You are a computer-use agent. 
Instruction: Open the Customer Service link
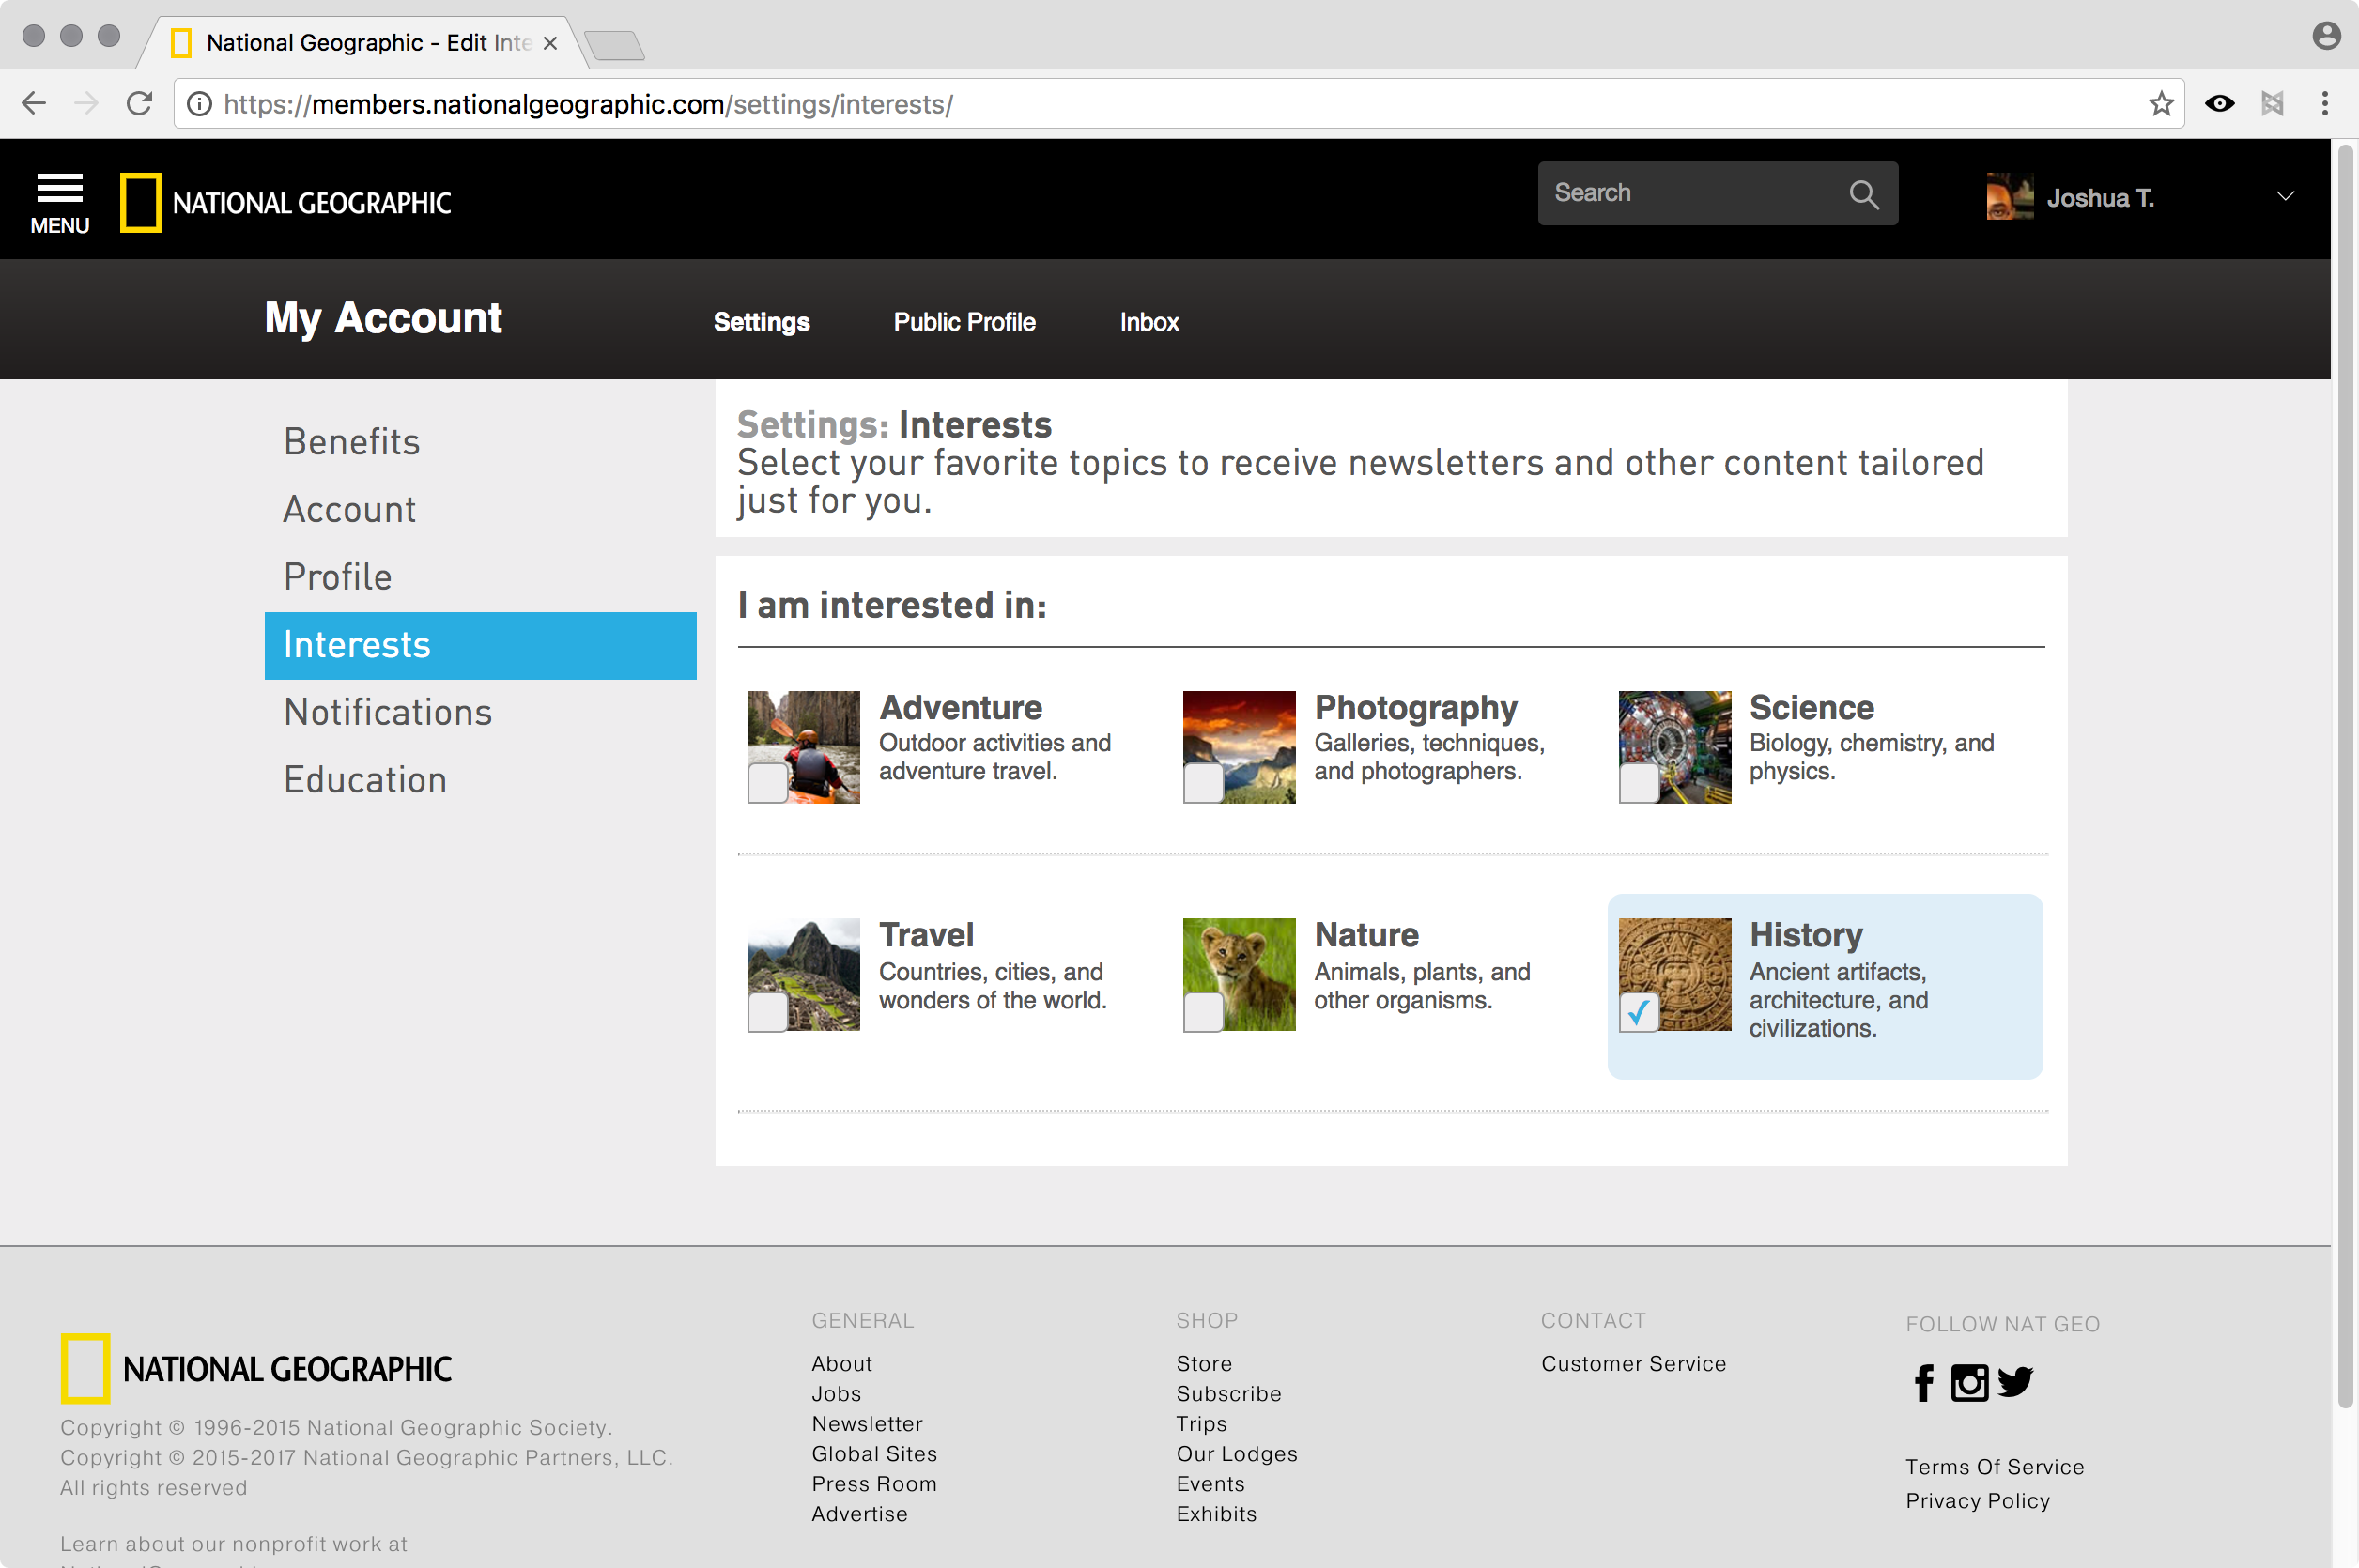(x=1633, y=1363)
